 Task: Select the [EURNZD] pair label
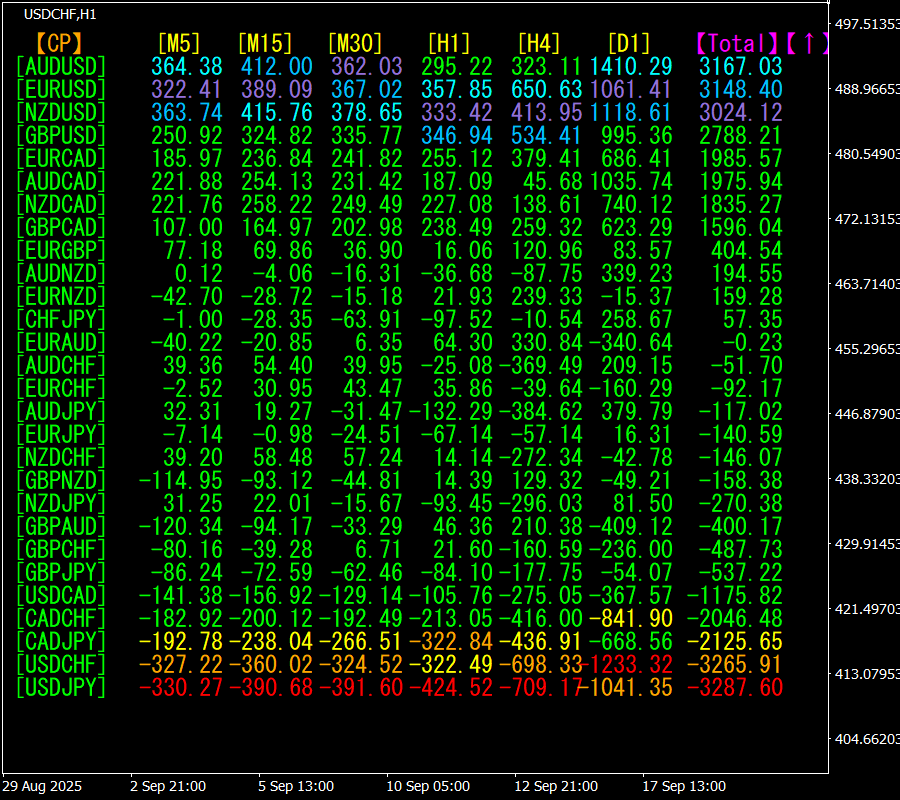[61, 296]
